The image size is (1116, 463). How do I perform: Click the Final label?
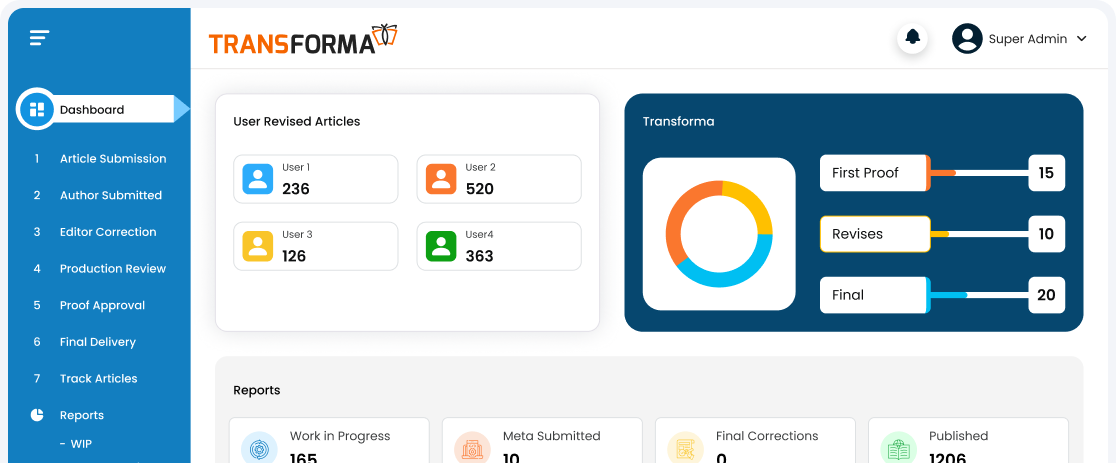[848, 294]
